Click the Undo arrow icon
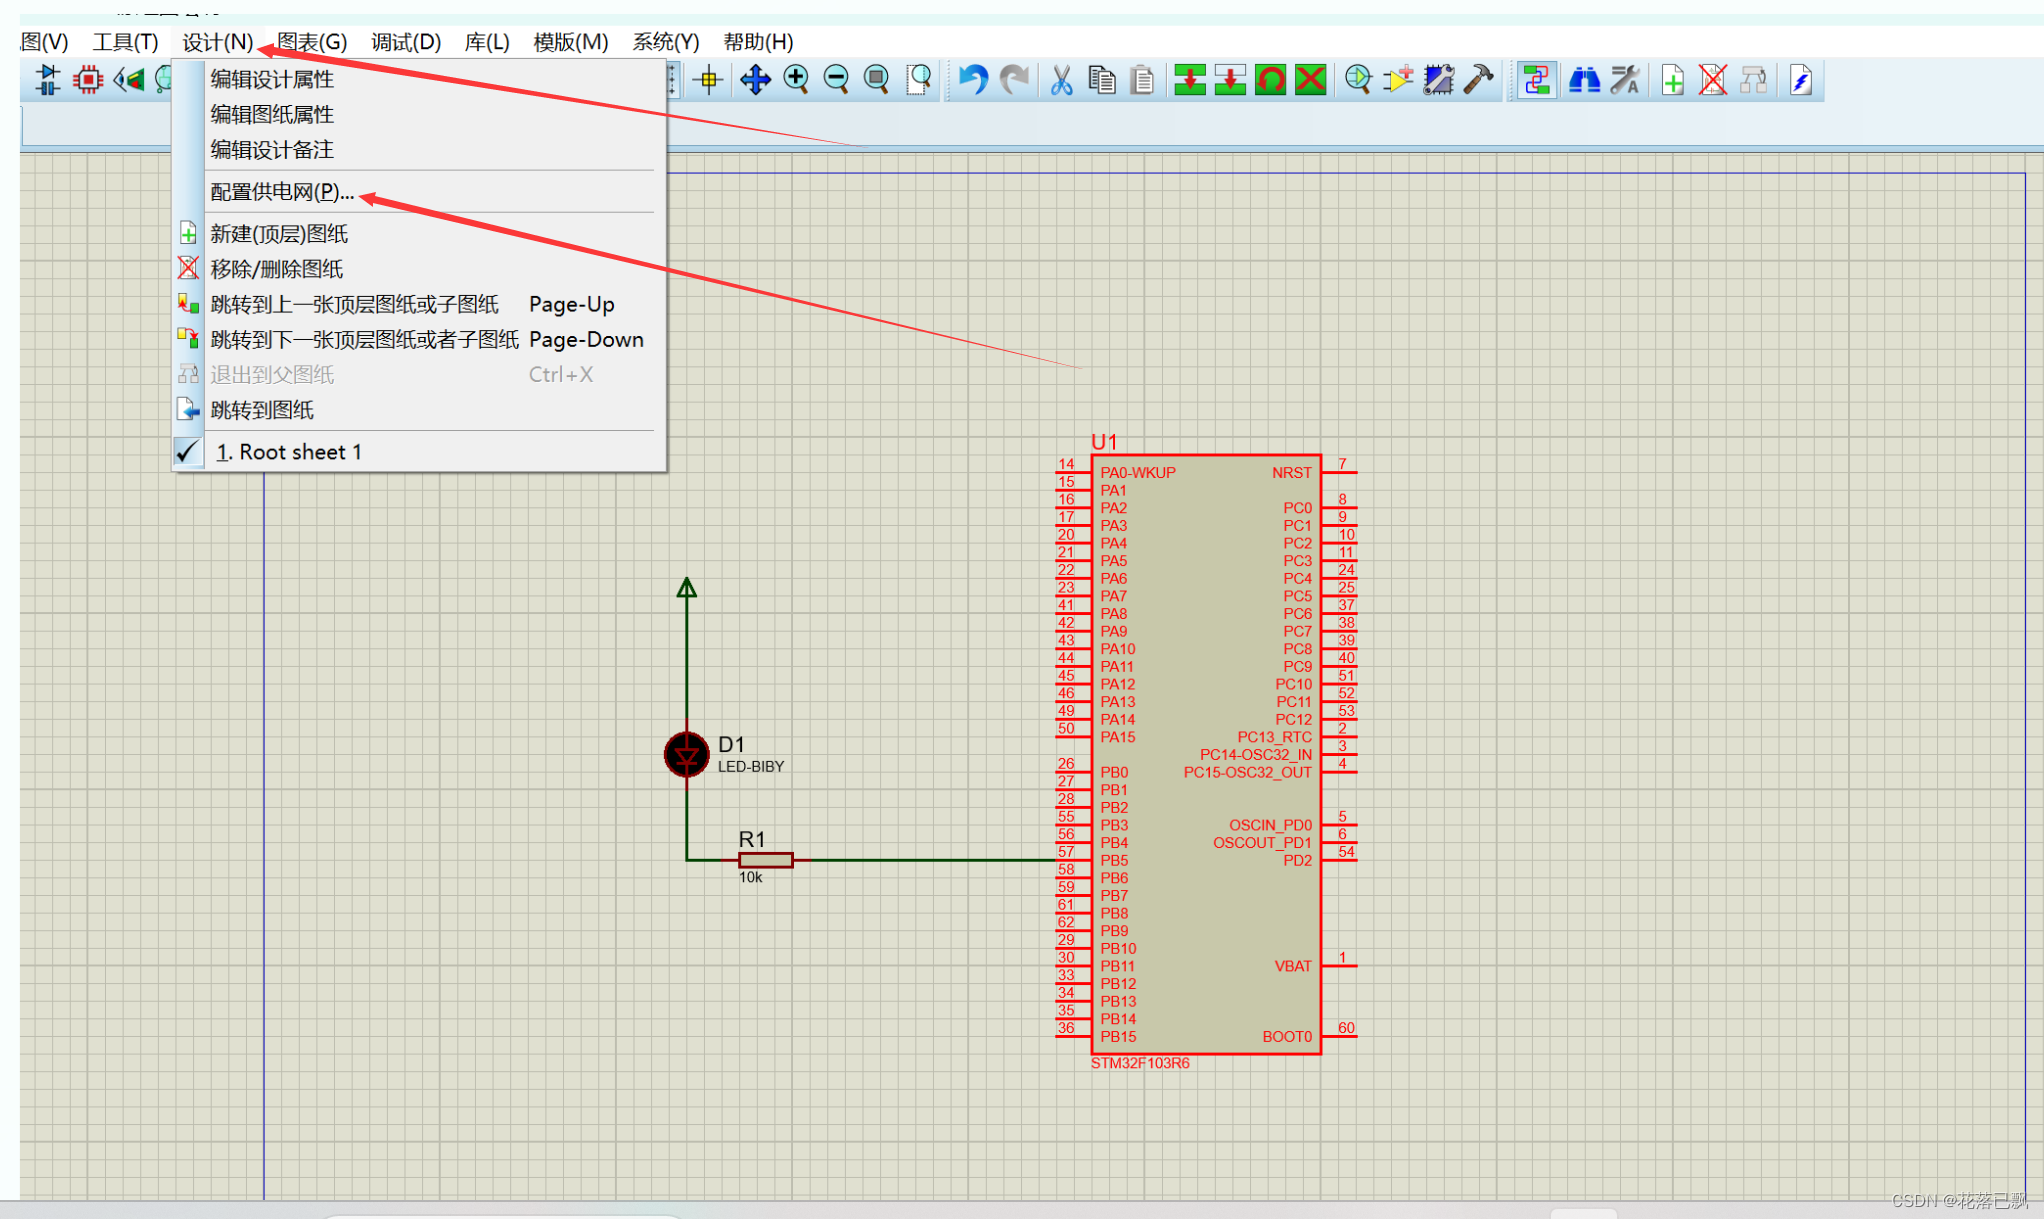This screenshot has height=1219, width=2044. point(972,80)
